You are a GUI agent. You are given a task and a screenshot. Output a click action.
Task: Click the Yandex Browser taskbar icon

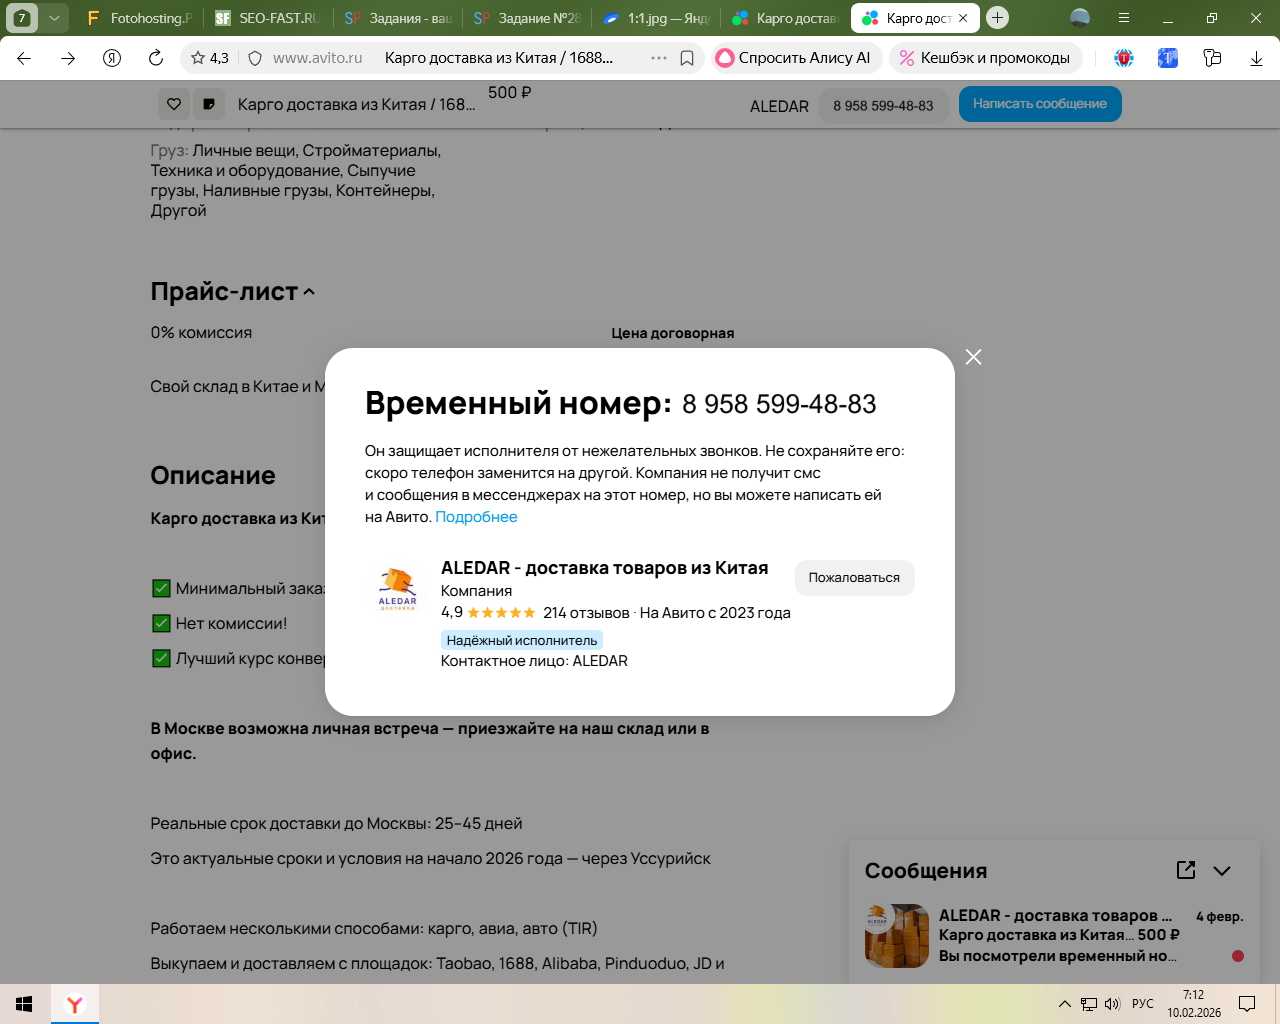[x=75, y=1004]
